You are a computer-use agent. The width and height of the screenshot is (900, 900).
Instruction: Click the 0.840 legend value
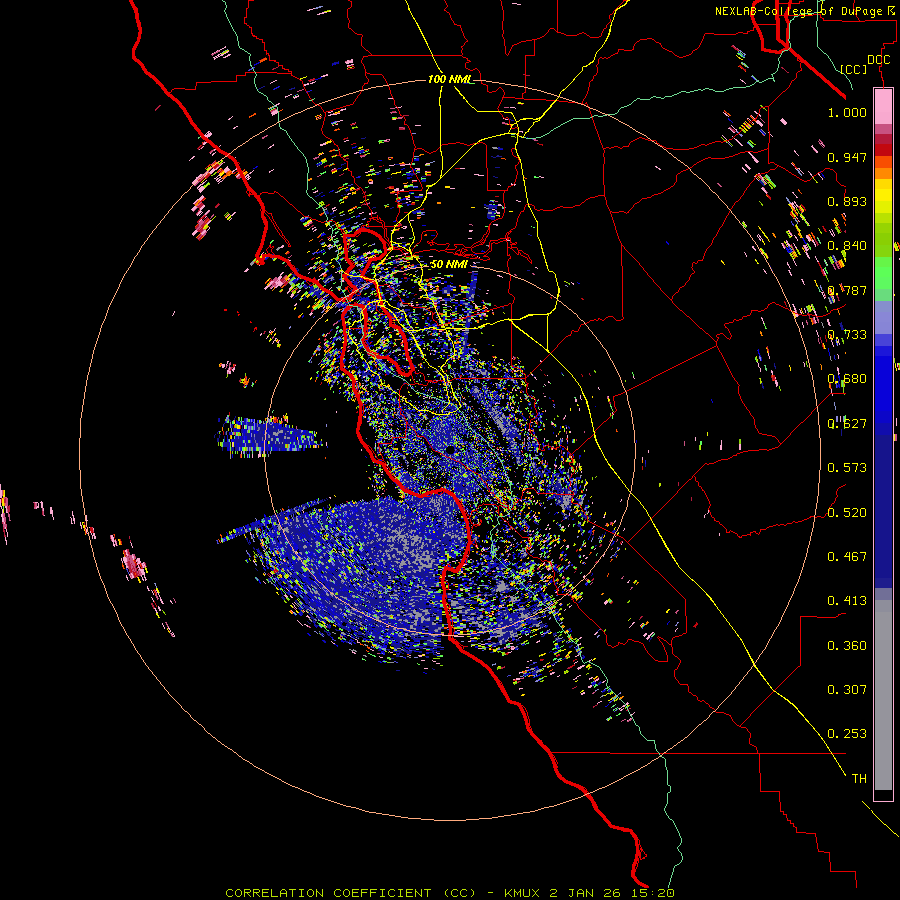pyautogui.click(x=847, y=246)
